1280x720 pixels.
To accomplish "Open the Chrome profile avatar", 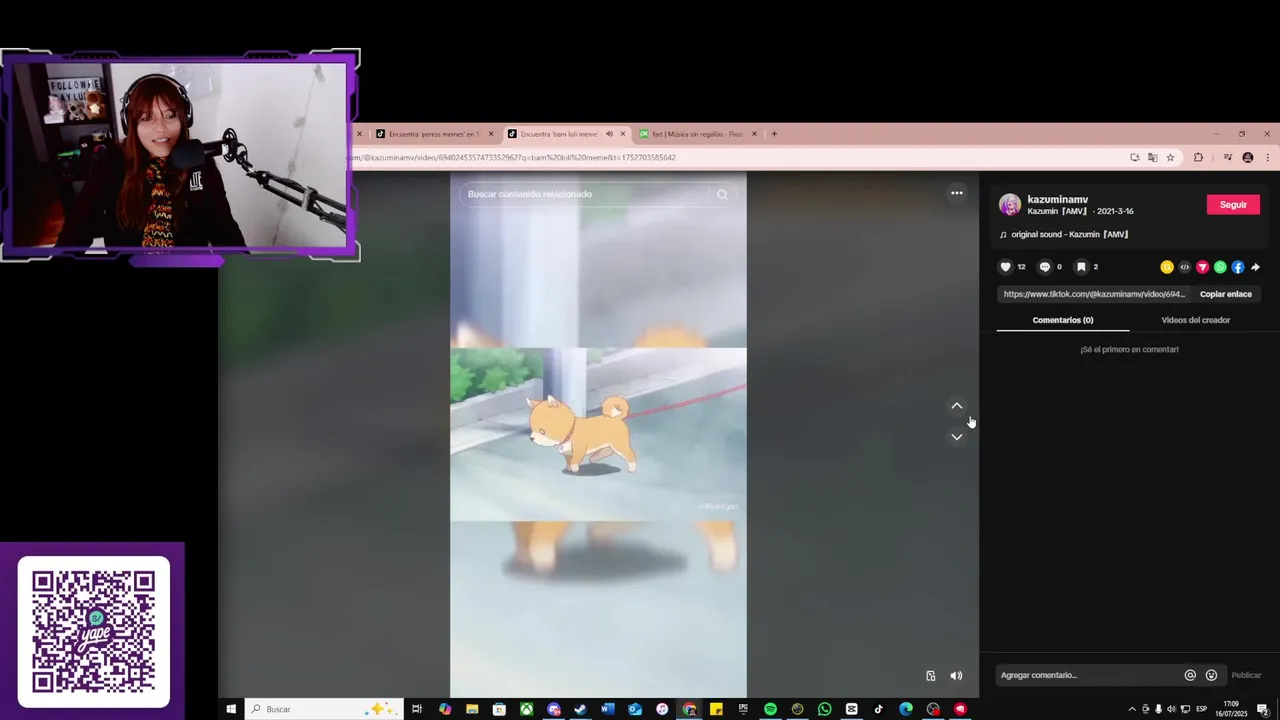I will (x=1247, y=157).
